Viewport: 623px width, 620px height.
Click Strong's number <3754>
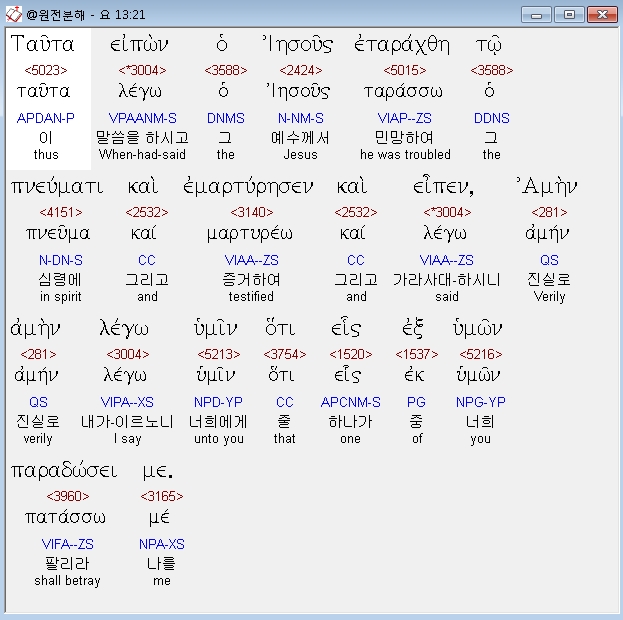(285, 354)
